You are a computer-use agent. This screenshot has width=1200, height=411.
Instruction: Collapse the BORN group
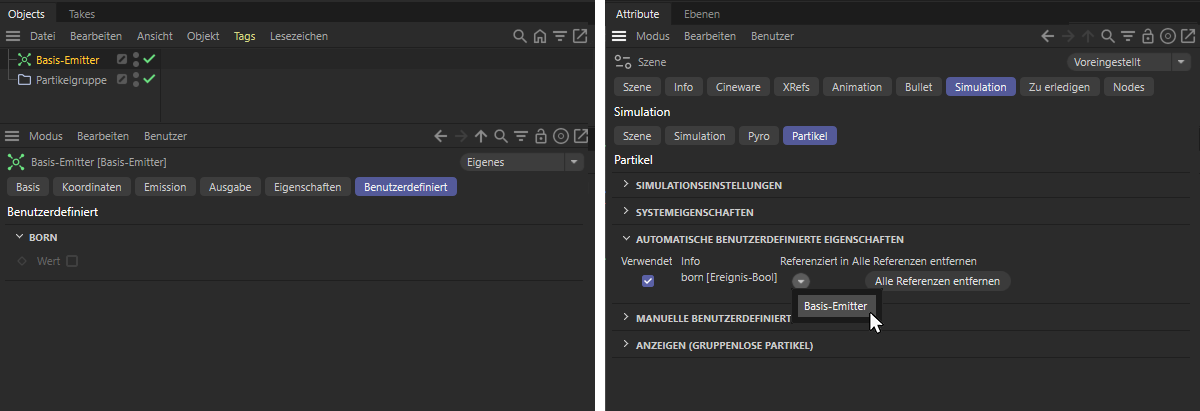click(x=36, y=238)
